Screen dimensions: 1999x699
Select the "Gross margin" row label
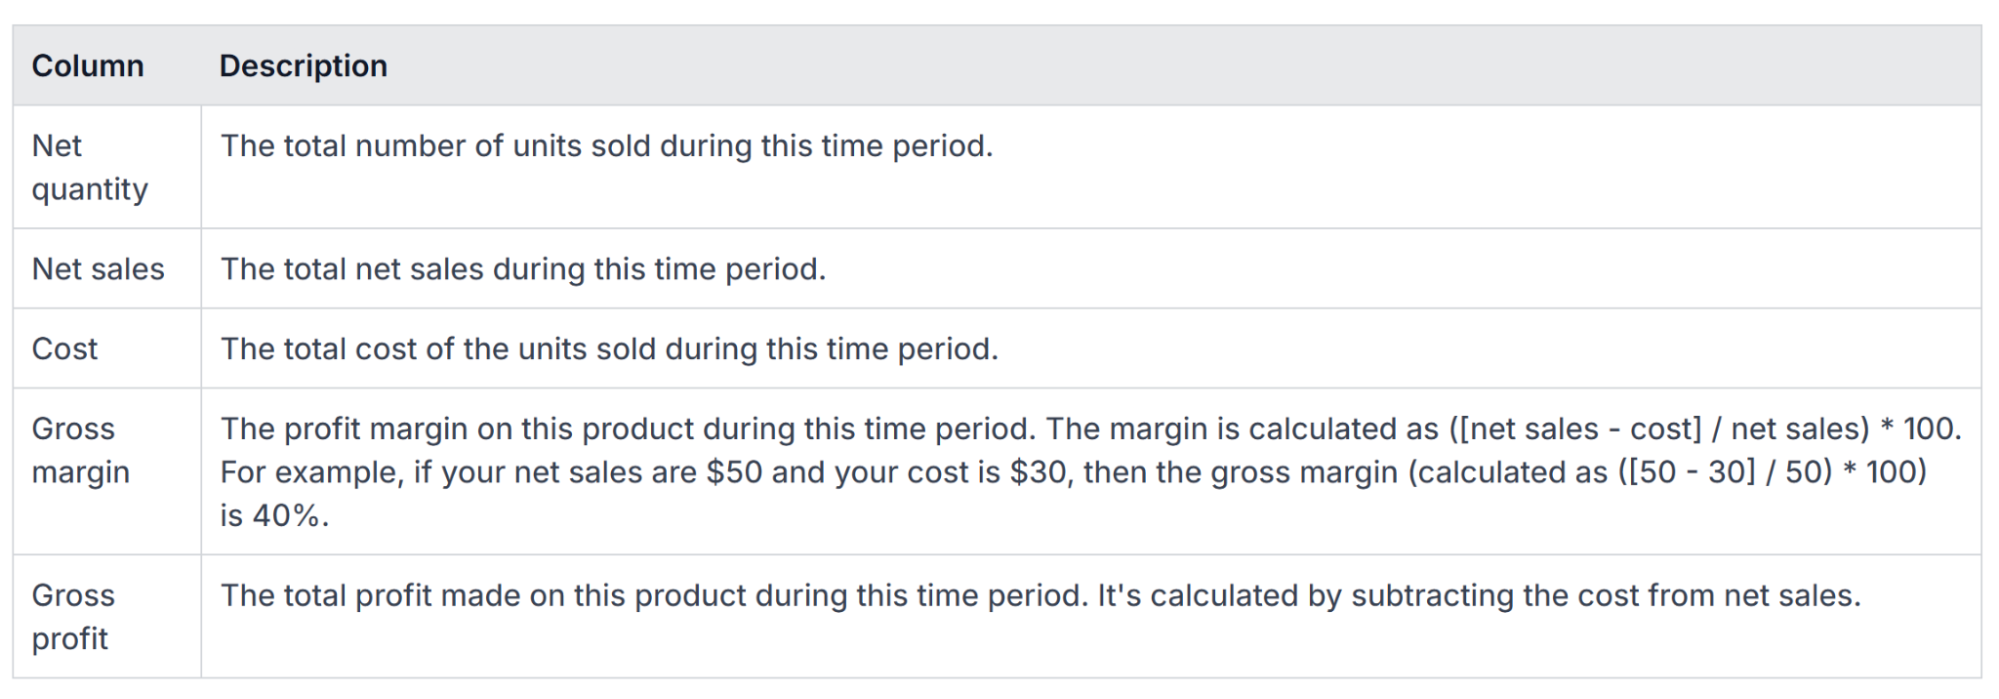tap(80, 450)
